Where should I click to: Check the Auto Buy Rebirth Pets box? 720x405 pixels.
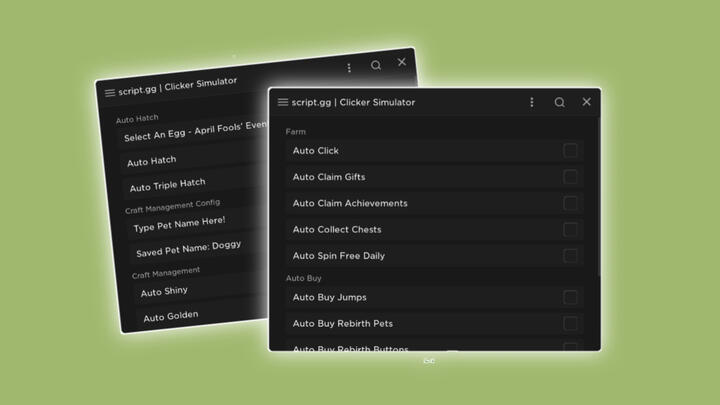(570, 324)
